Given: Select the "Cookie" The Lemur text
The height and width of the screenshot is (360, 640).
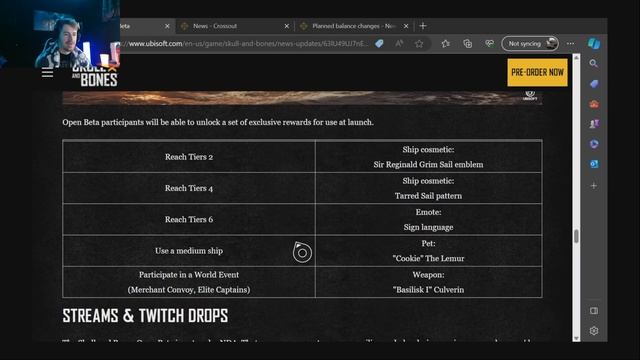Looking at the screenshot, I should [x=428, y=258].
